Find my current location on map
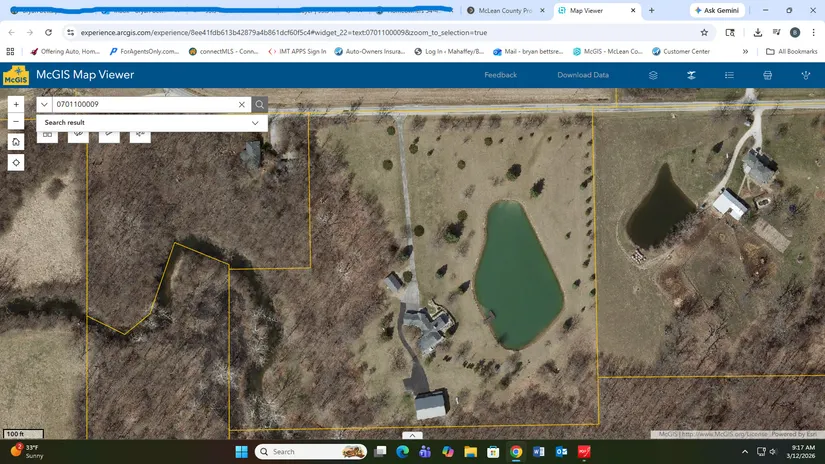 (x=16, y=162)
